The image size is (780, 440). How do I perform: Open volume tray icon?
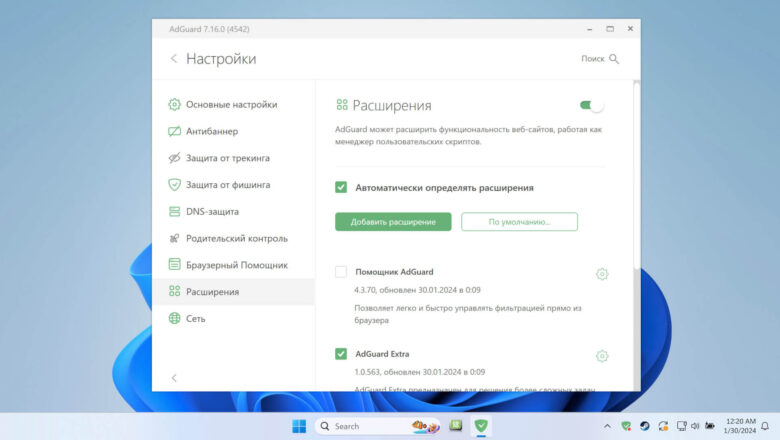[695, 426]
